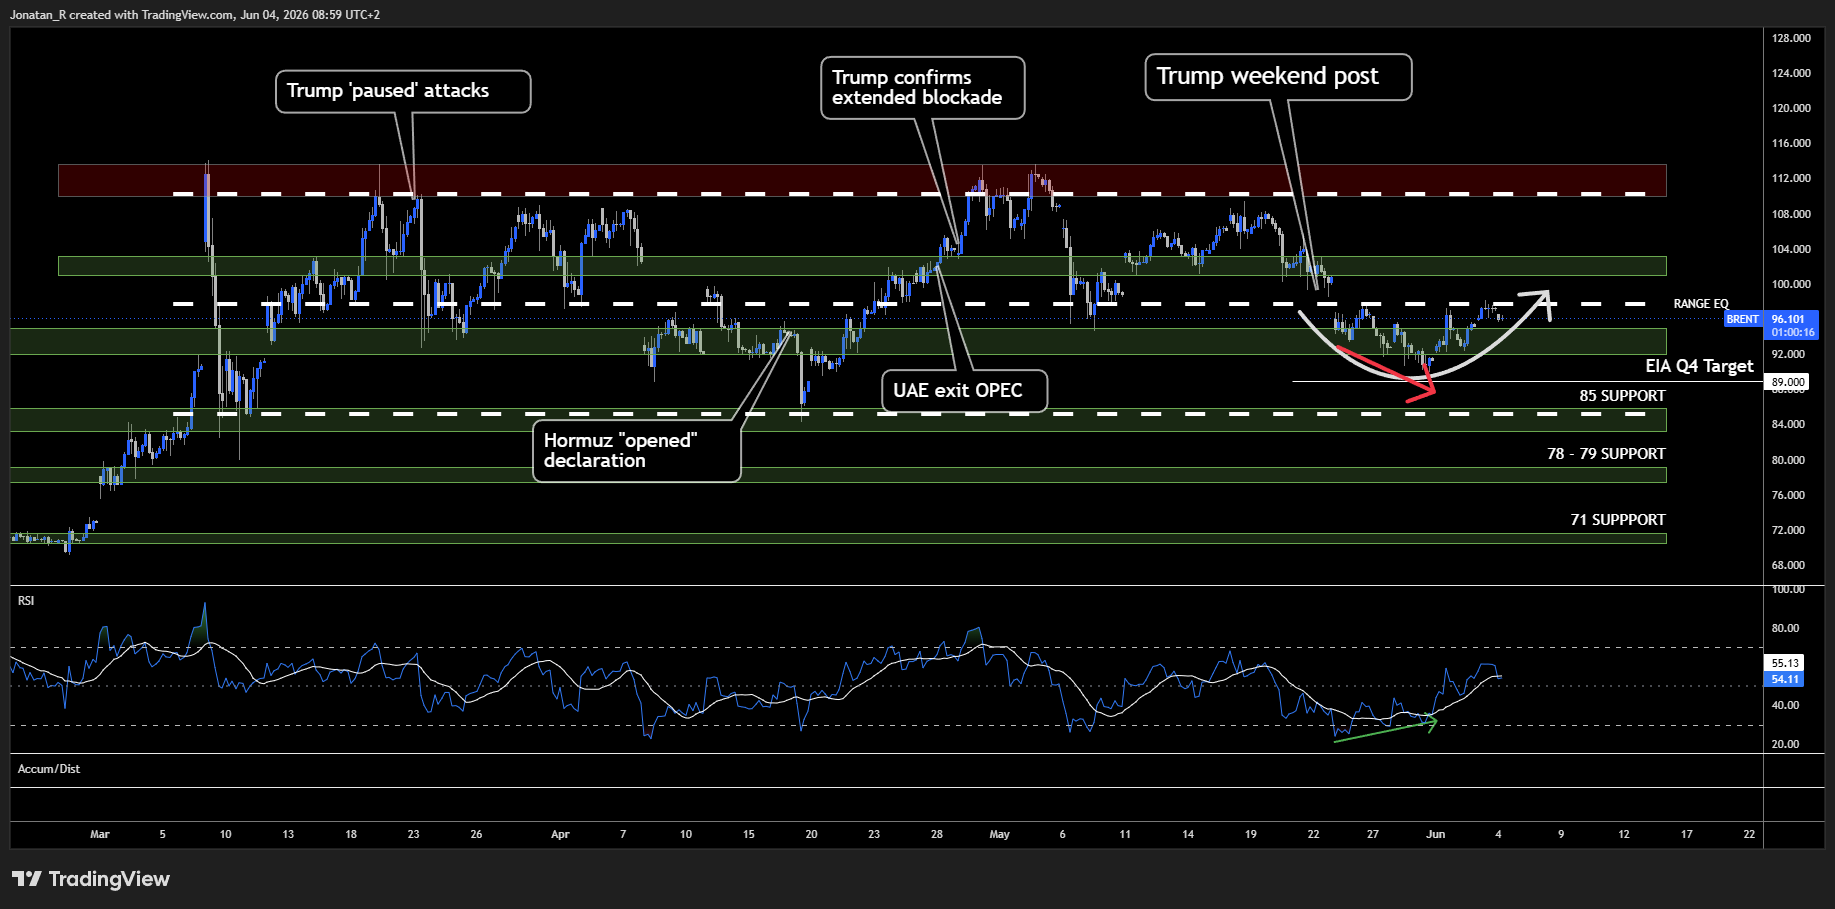This screenshot has height=909, width=1835.
Task: Click 124.000 on the price axis
Action: [1791, 73]
